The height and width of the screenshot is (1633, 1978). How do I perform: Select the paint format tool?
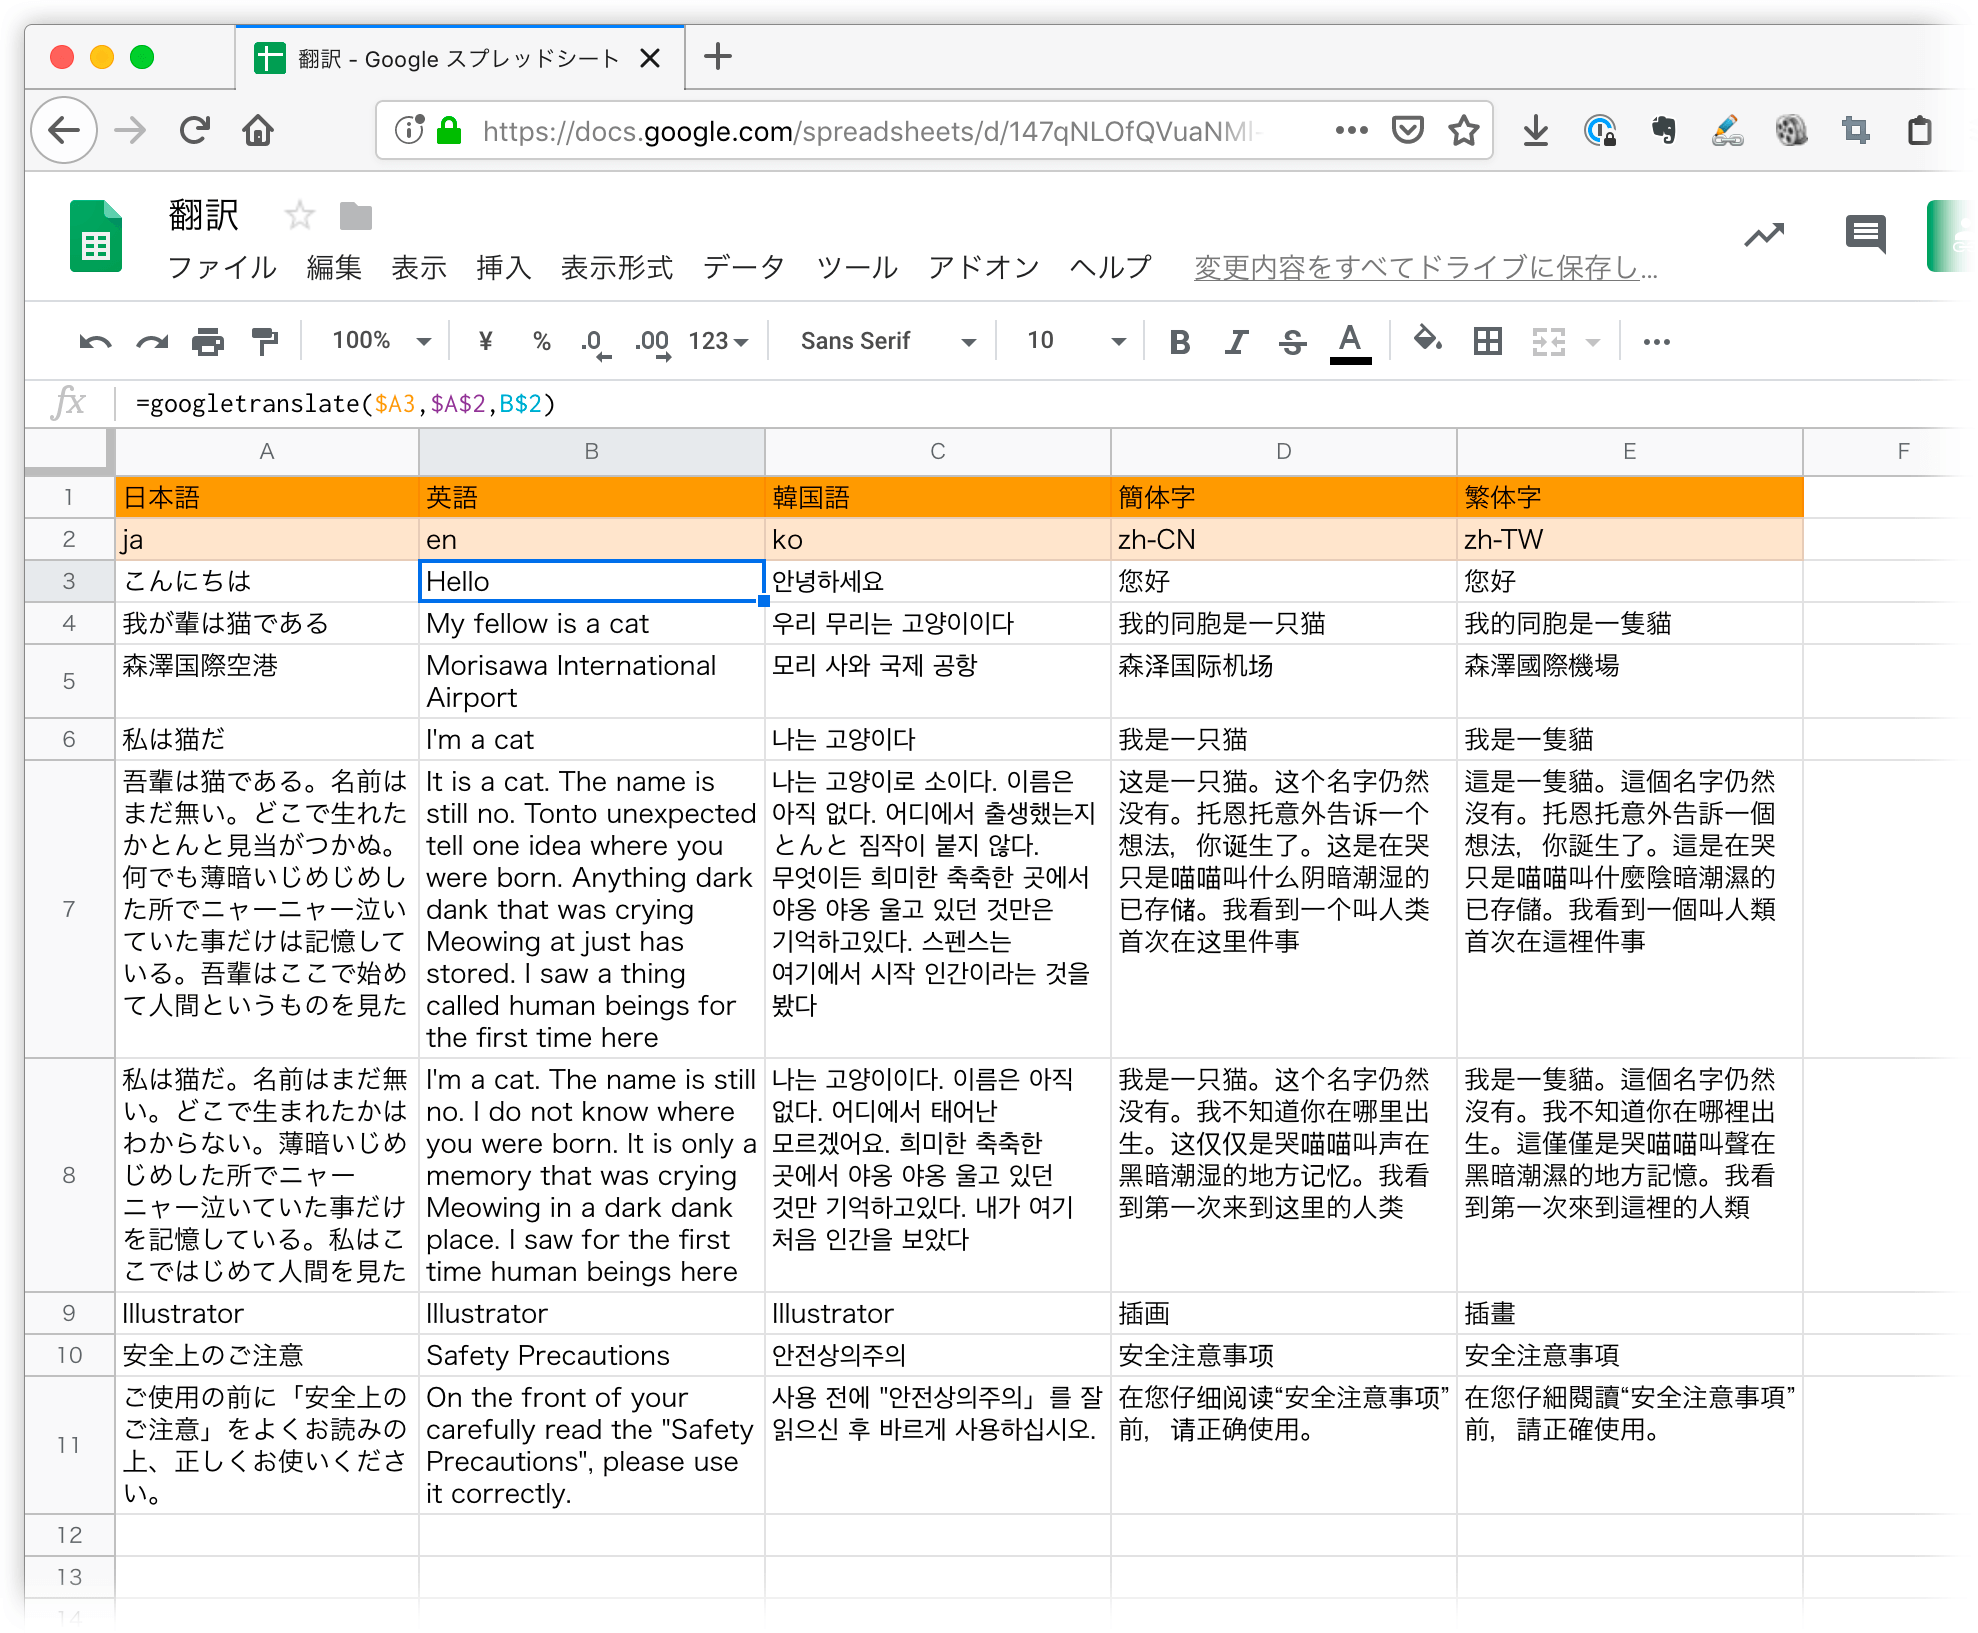[264, 342]
